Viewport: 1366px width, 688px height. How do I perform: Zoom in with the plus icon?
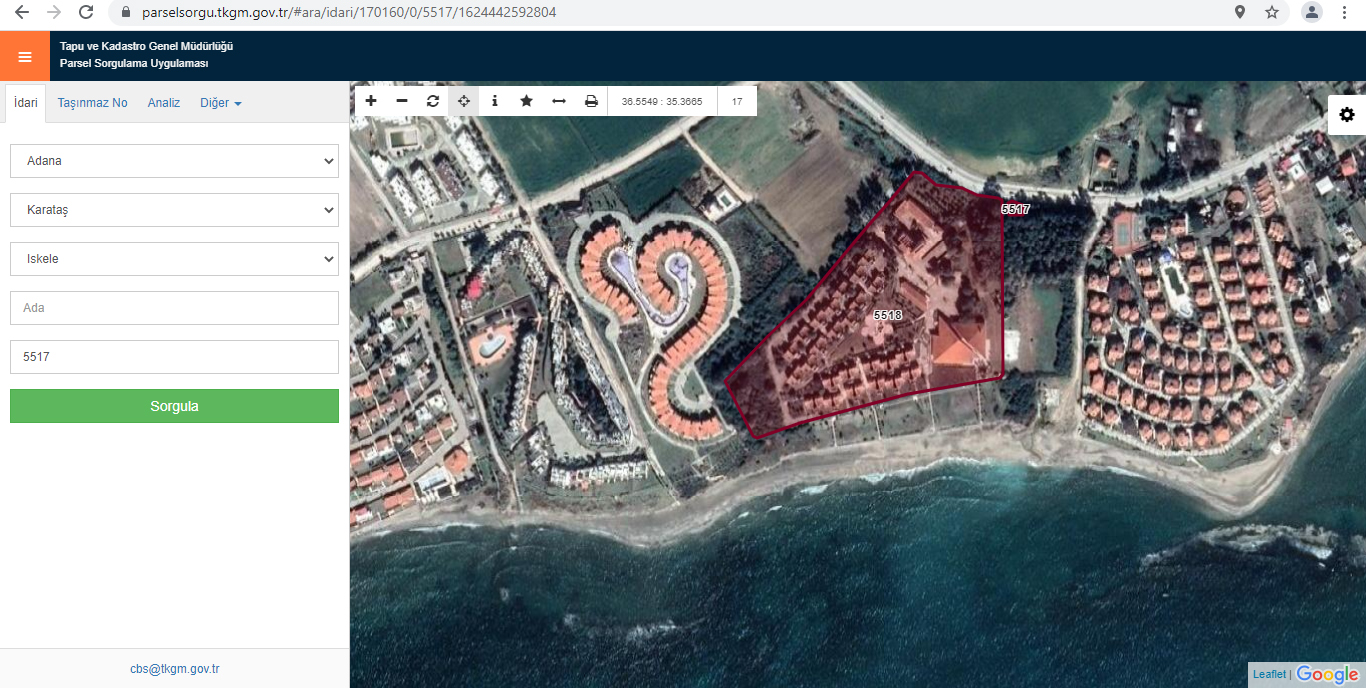point(371,101)
